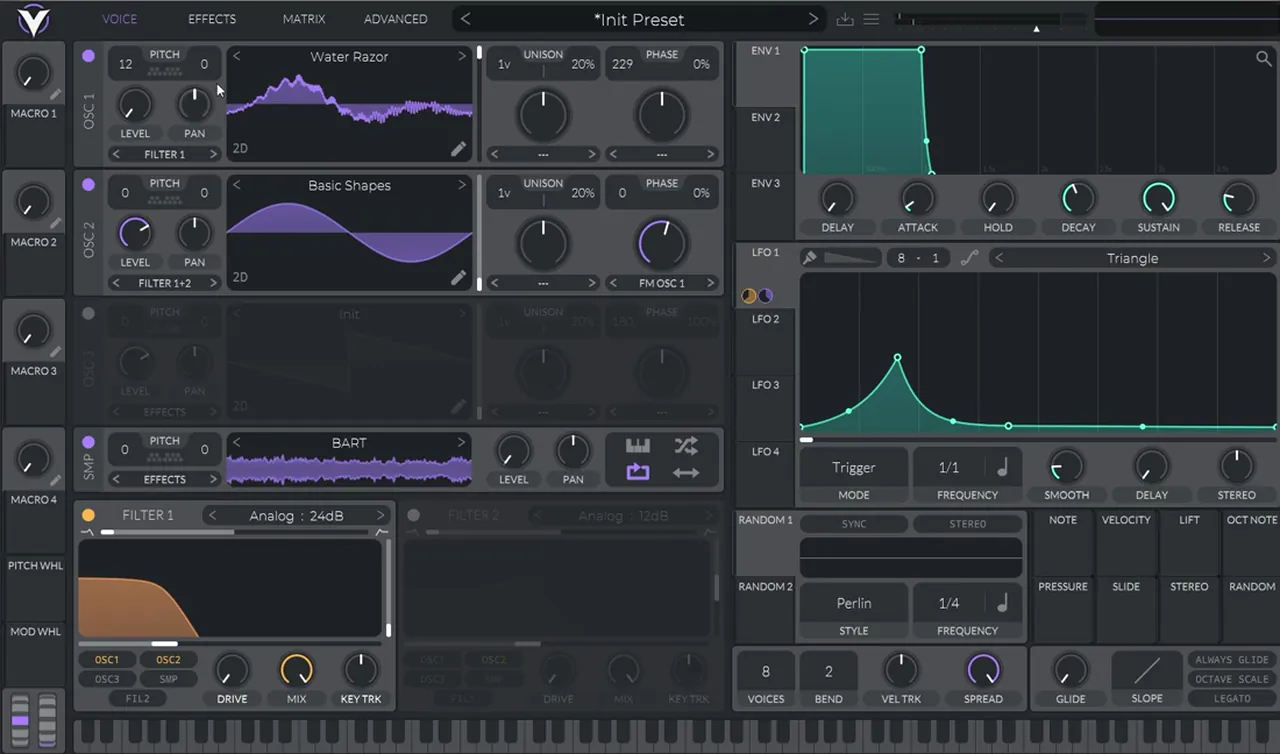Click the save preset icon
This screenshot has width=1280, height=754.
coord(845,19)
